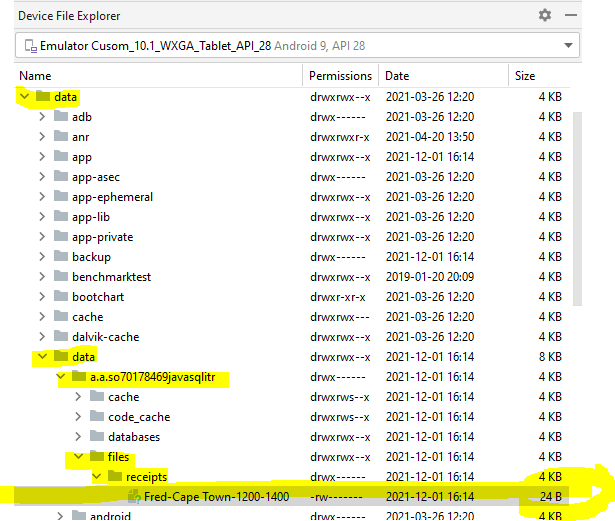Select the receipts folder icon
The height and width of the screenshot is (521, 615).
pos(115,476)
